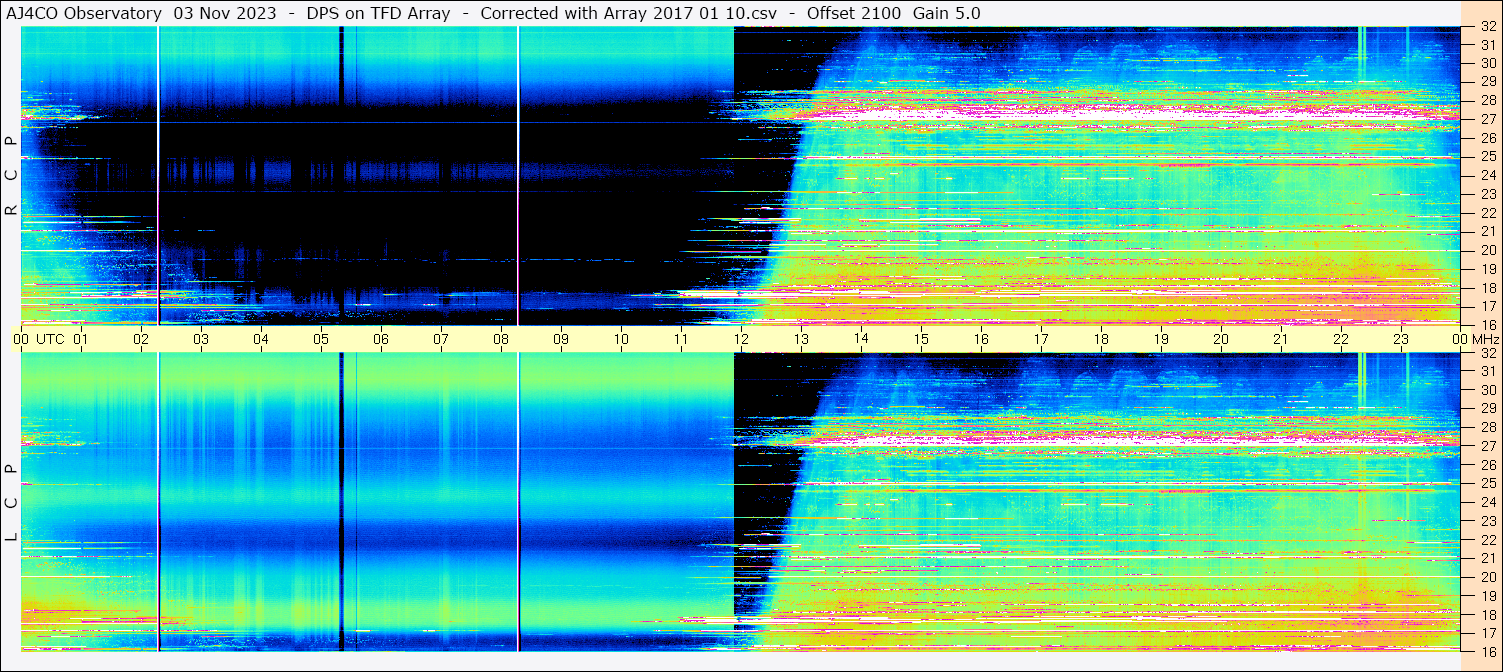
Task: Click the MHz unit label
Action: (x=1485, y=339)
